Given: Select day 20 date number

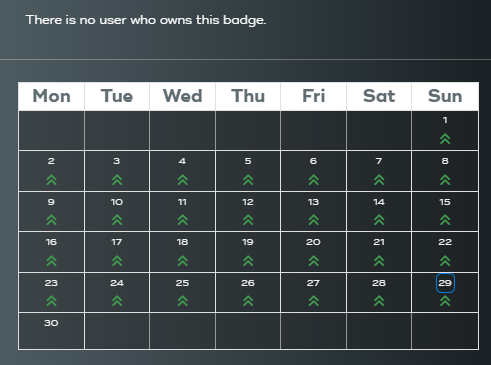Looking at the screenshot, I should (x=313, y=242).
